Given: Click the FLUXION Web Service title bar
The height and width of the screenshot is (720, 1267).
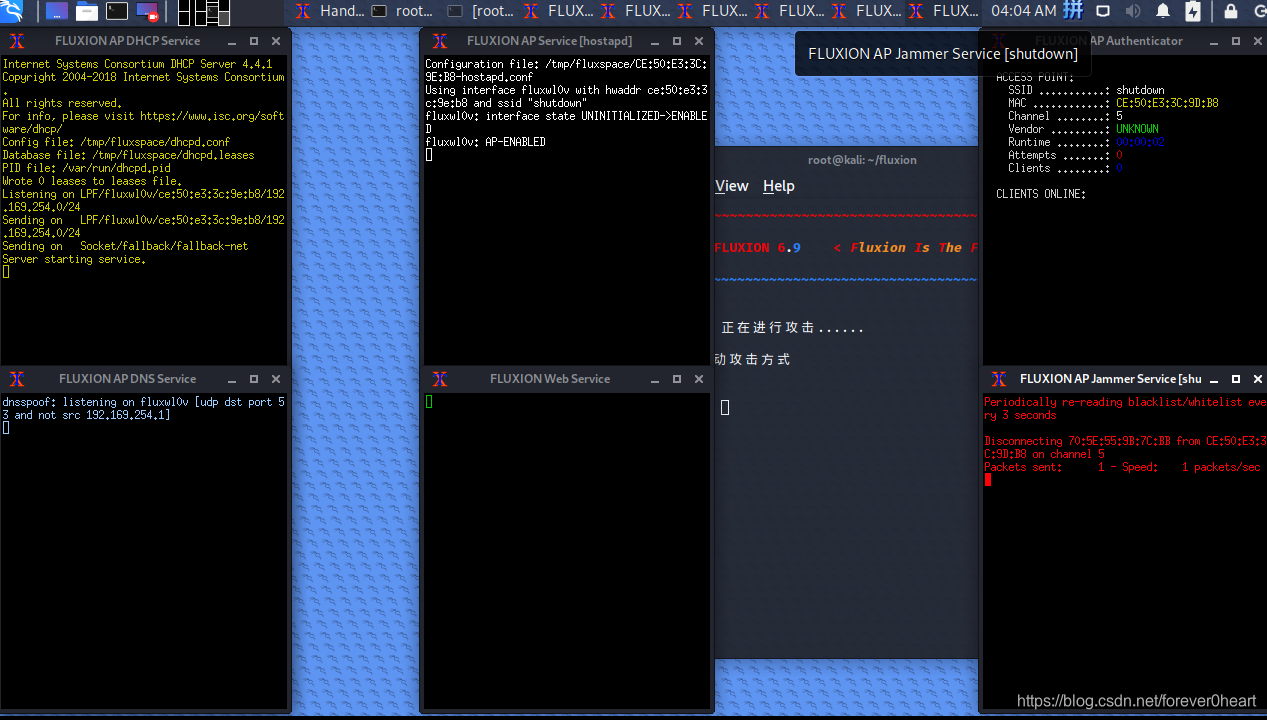Looking at the screenshot, I should click(550, 379).
